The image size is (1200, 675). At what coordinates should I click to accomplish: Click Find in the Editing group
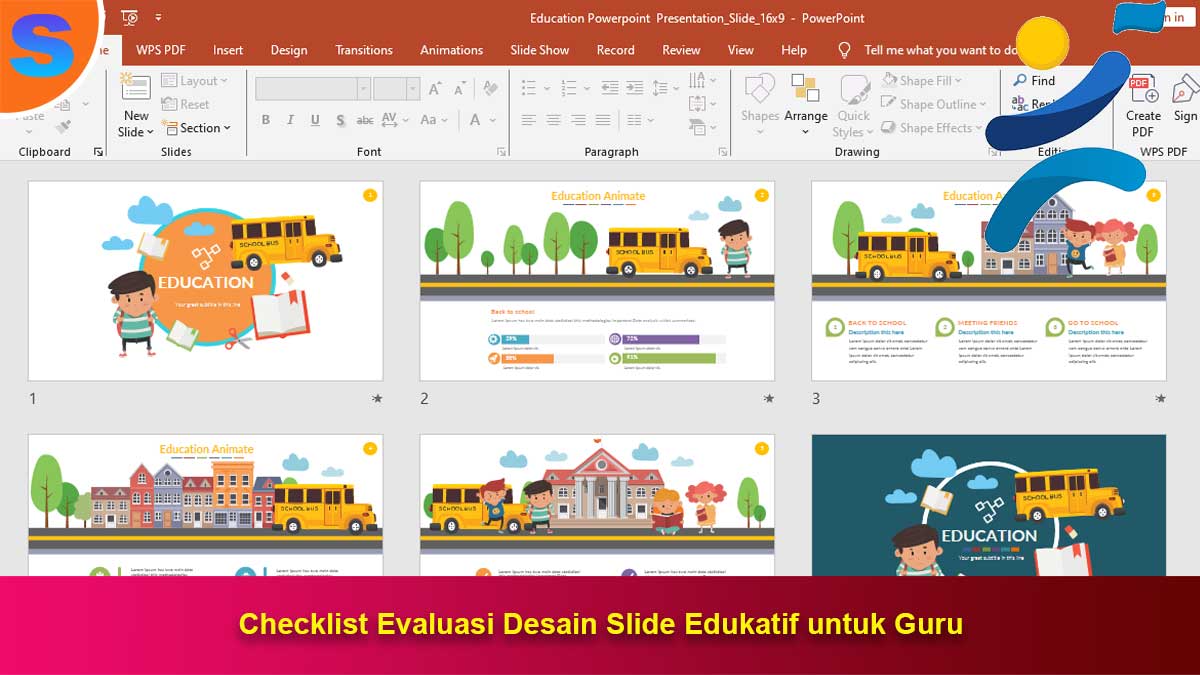click(x=1035, y=80)
